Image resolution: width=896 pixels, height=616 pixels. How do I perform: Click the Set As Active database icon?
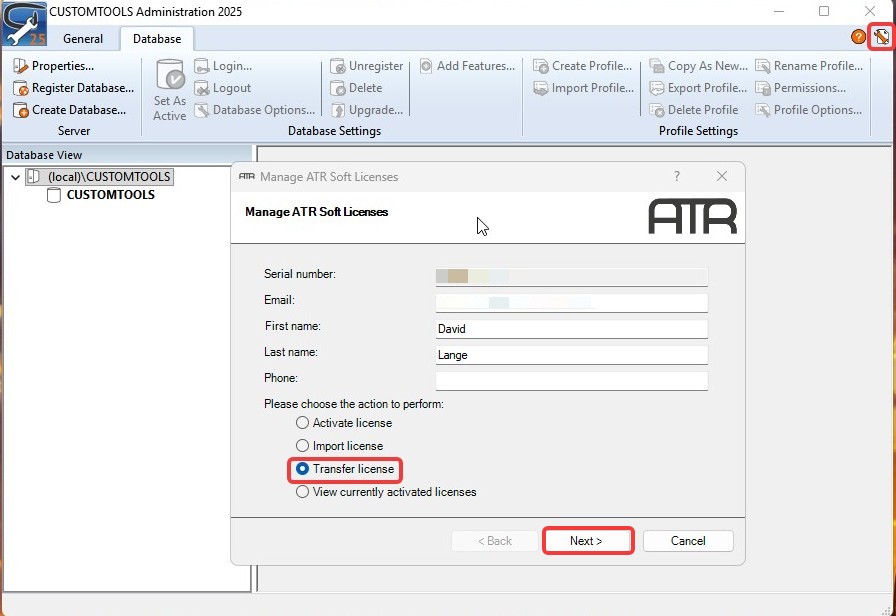[x=170, y=74]
